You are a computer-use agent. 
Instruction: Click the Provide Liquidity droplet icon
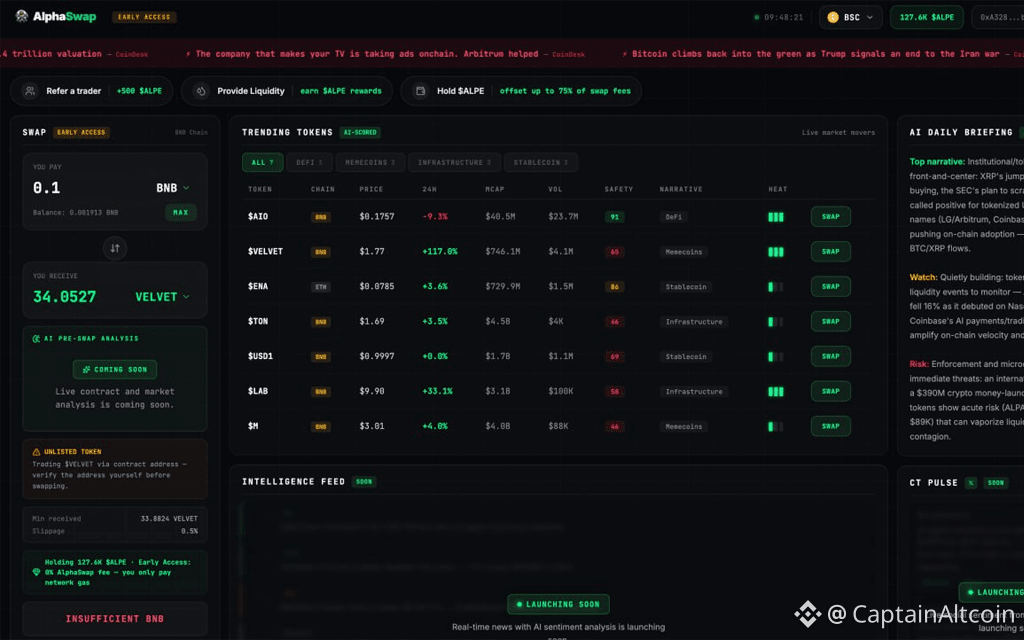click(x=201, y=91)
